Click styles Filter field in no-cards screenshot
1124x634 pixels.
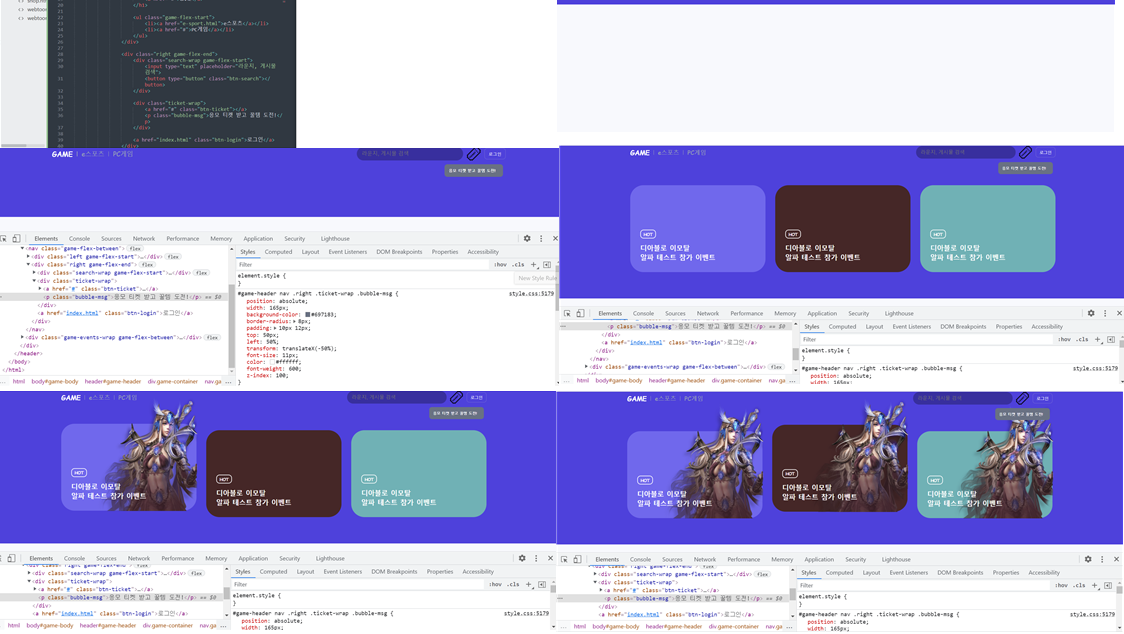pyautogui.click(x=362, y=265)
